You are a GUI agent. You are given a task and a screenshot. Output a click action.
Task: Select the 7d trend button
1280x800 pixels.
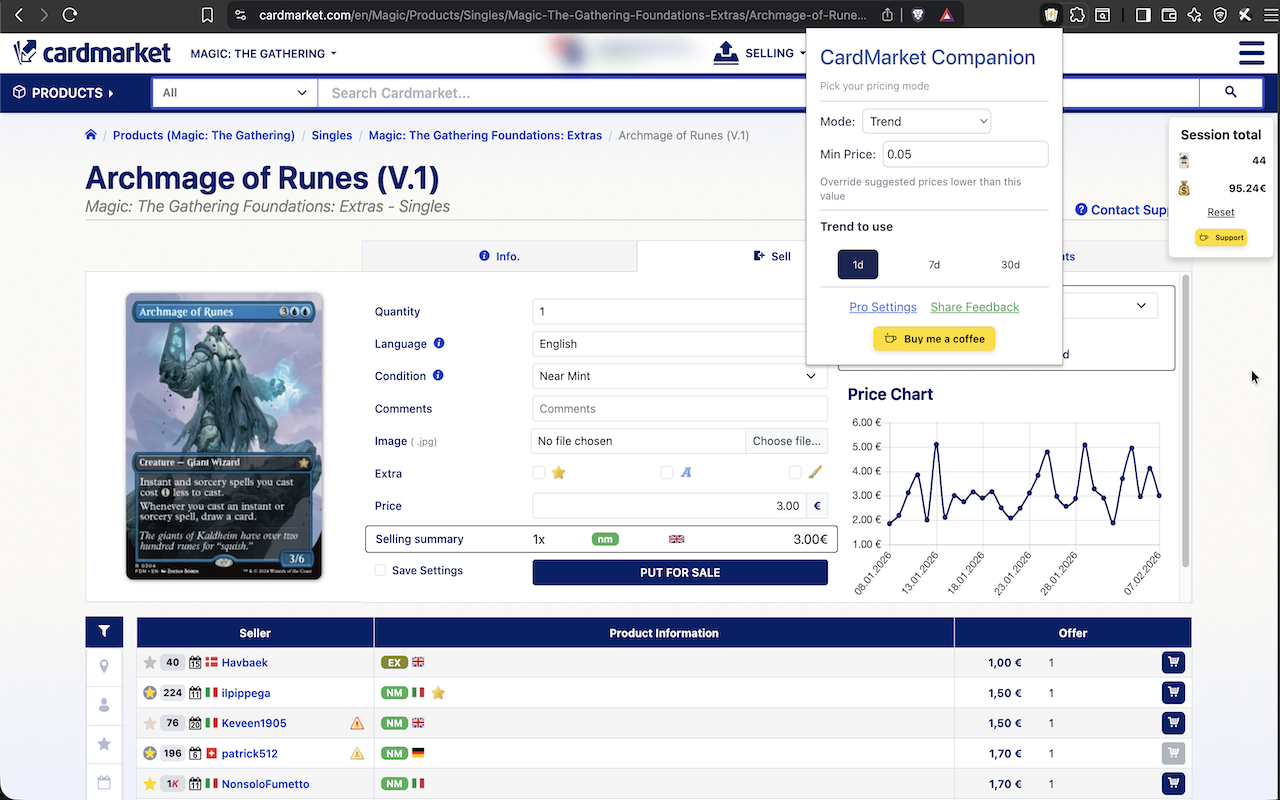point(934,264)
